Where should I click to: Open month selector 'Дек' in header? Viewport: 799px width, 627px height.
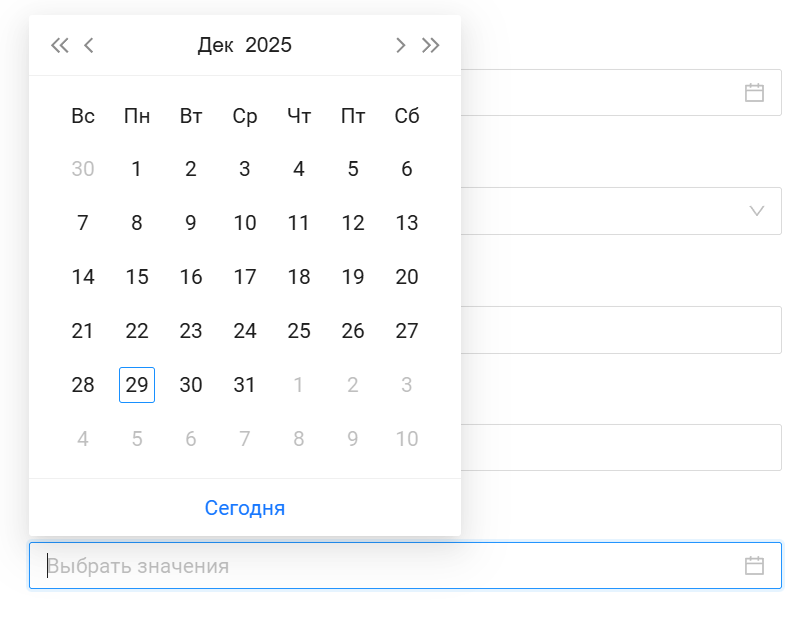[x=215, y=45]
